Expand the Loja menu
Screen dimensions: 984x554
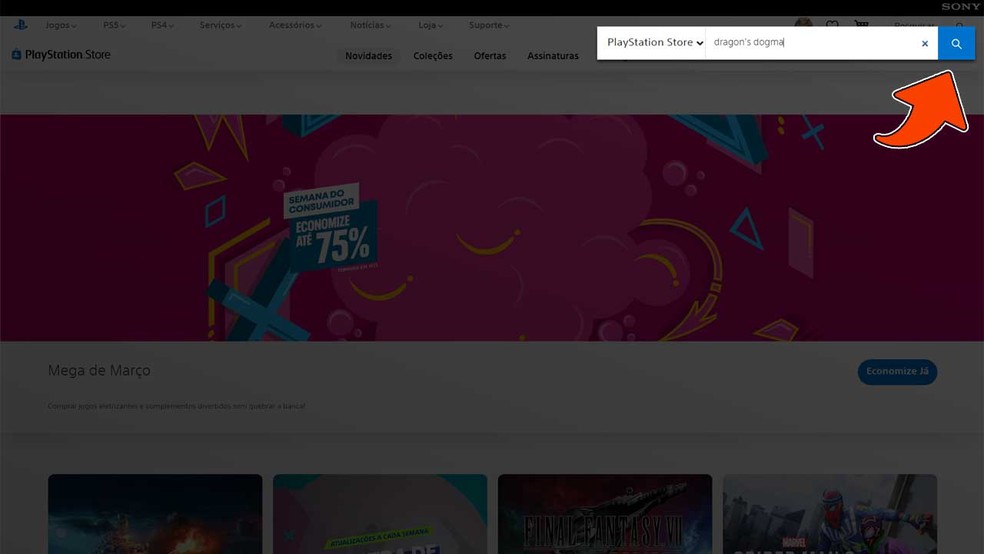[x=430, y=25]
